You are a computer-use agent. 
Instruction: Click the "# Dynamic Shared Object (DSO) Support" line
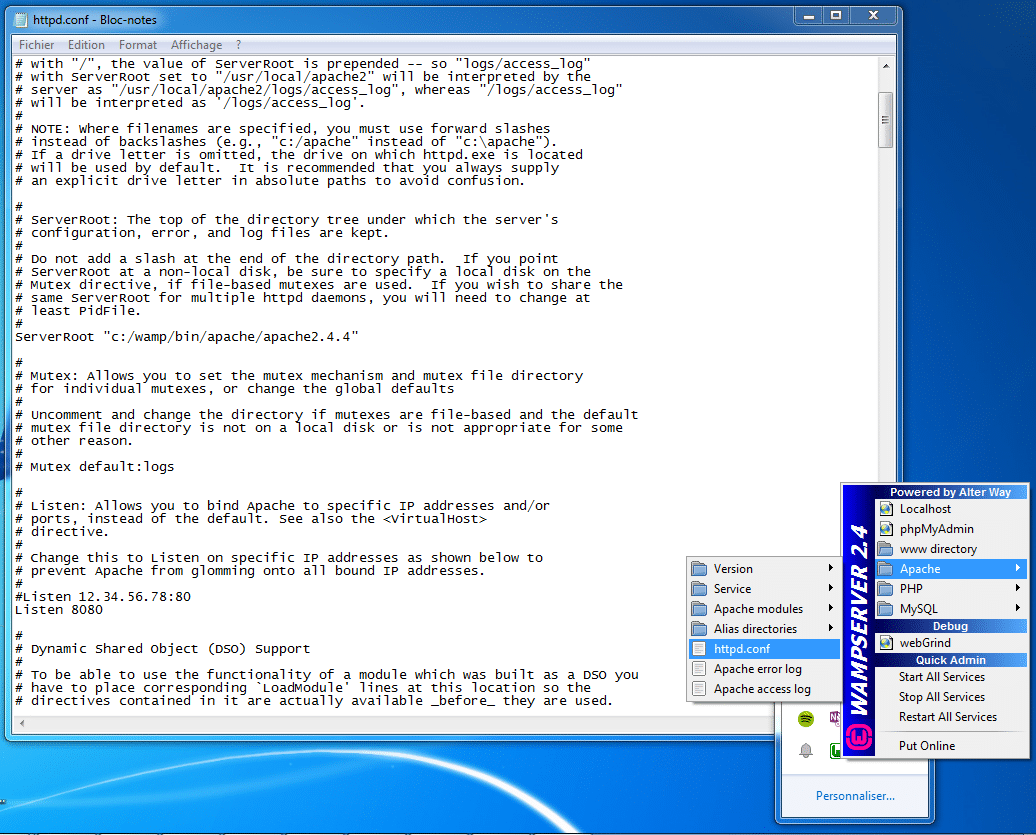point(163,649)
